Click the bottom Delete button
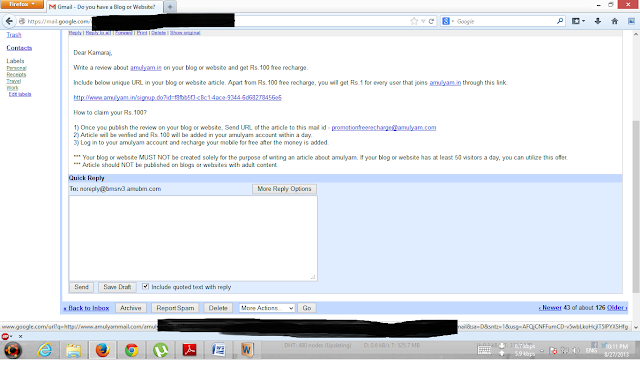The height and width of the screenshot is (365, 640). (x=218, y=308)
